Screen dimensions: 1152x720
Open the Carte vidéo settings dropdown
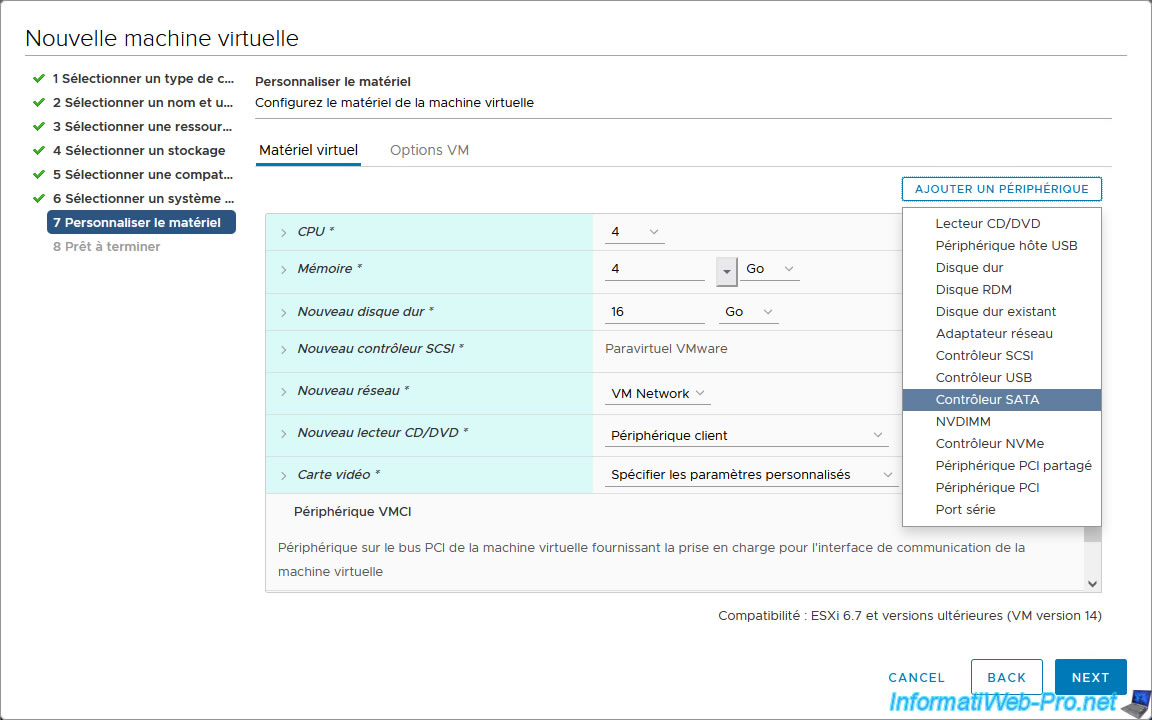coord(750,475)
